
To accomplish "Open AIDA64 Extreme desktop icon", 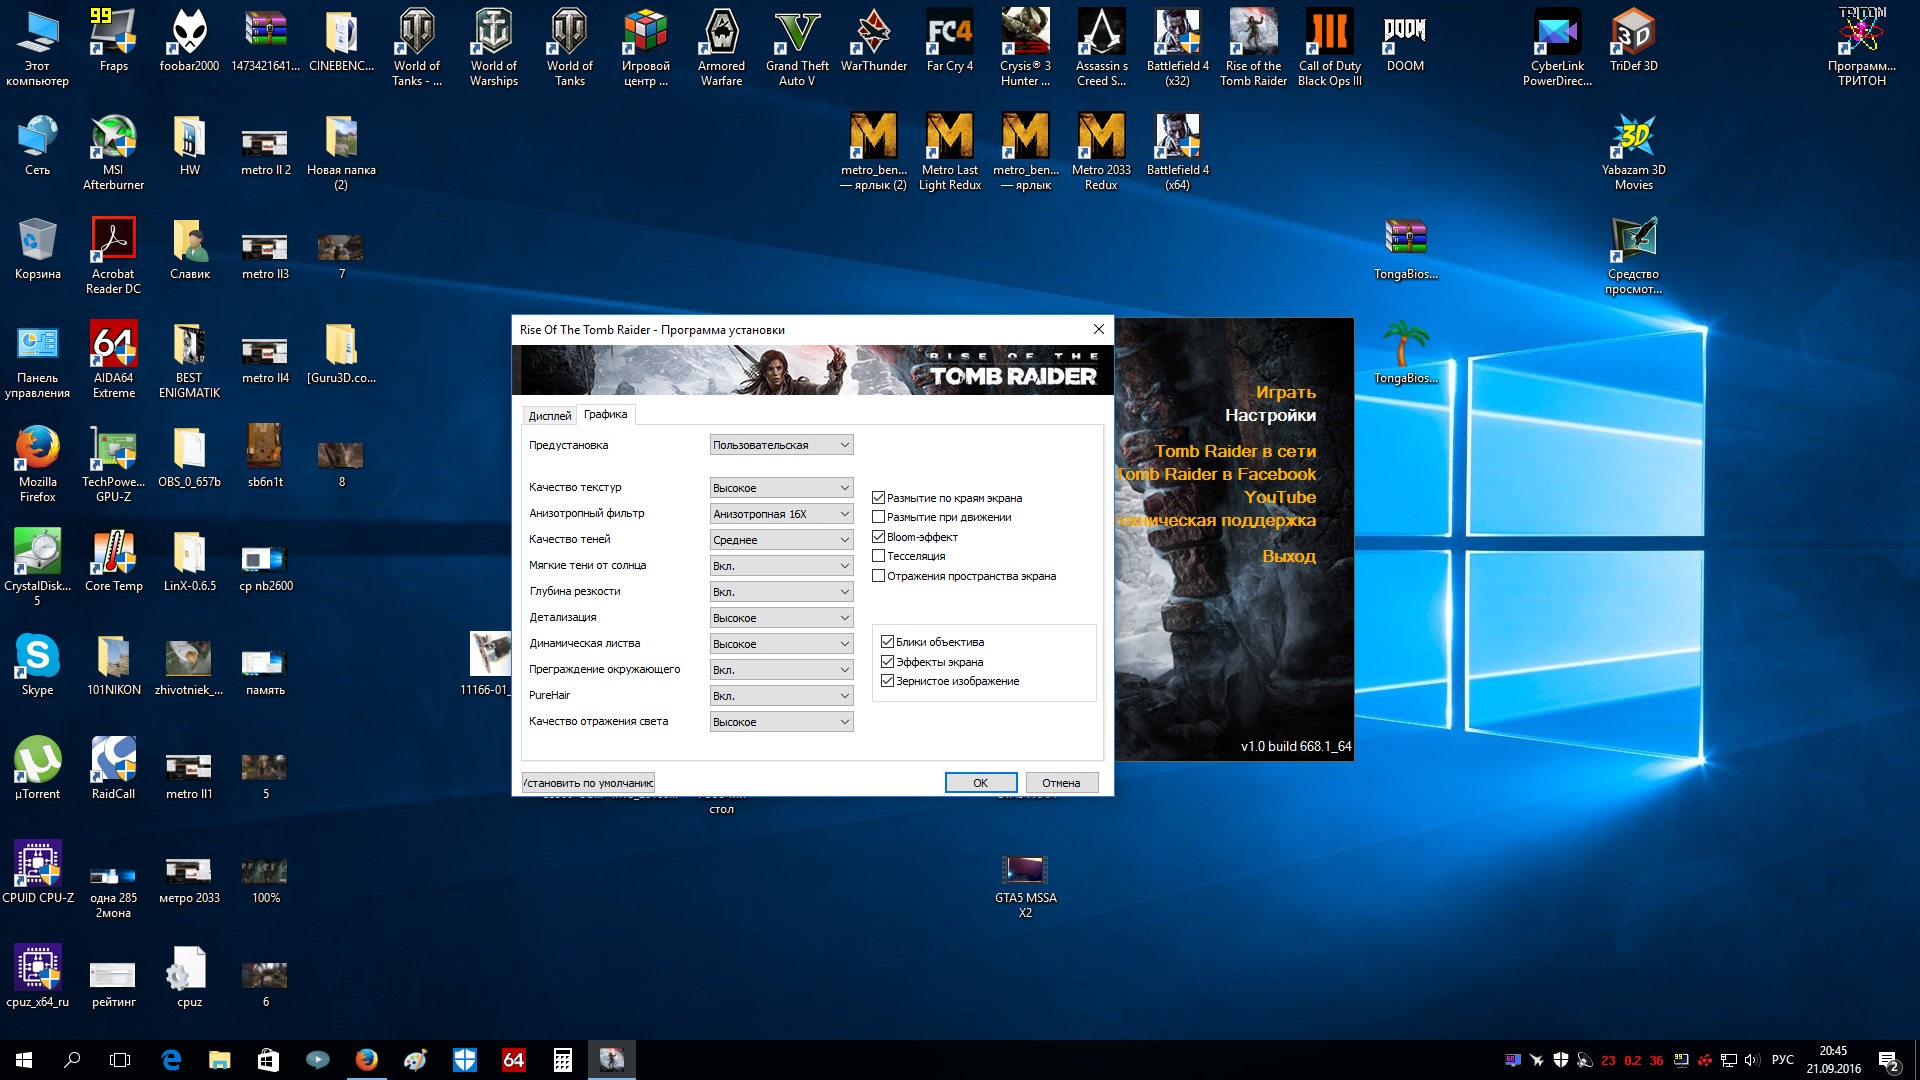I will pyautogui.click(x=113, y=357).
